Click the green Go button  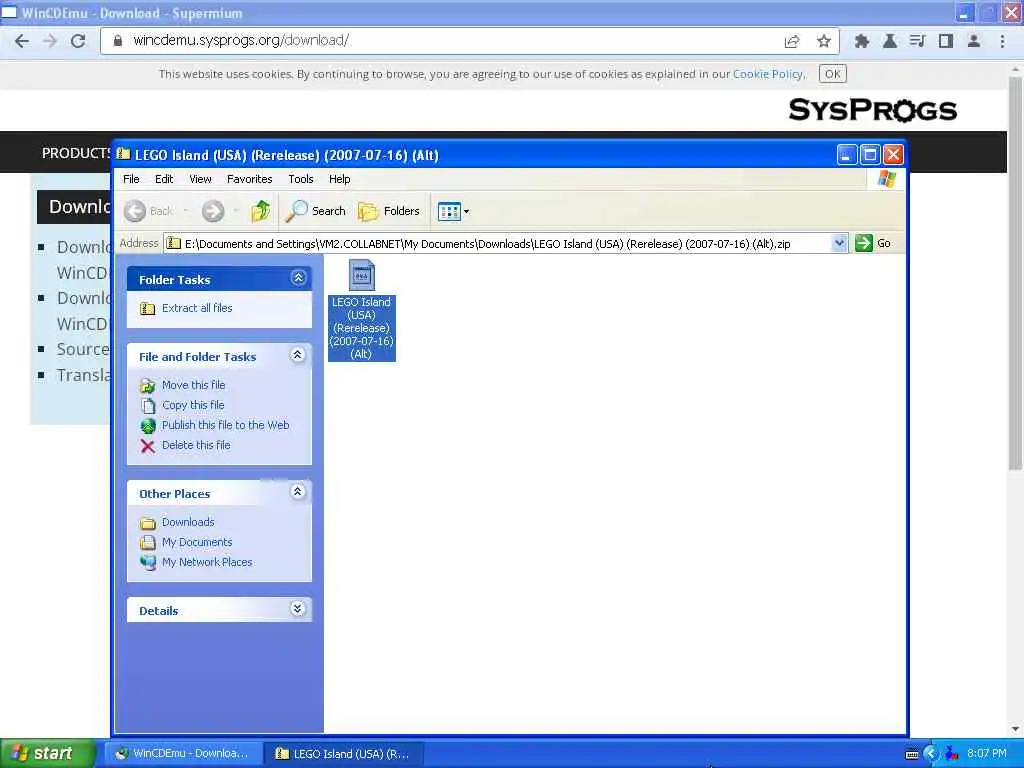click(x=874, y=243)
